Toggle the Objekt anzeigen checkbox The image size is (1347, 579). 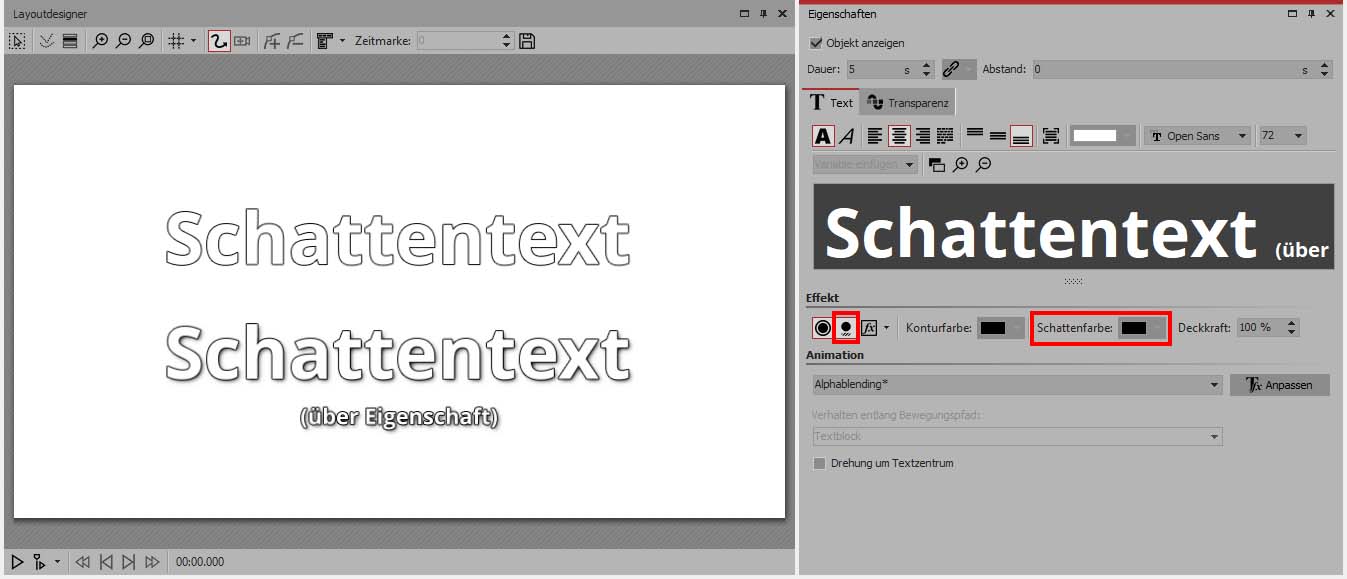click(x=816, y=43)
